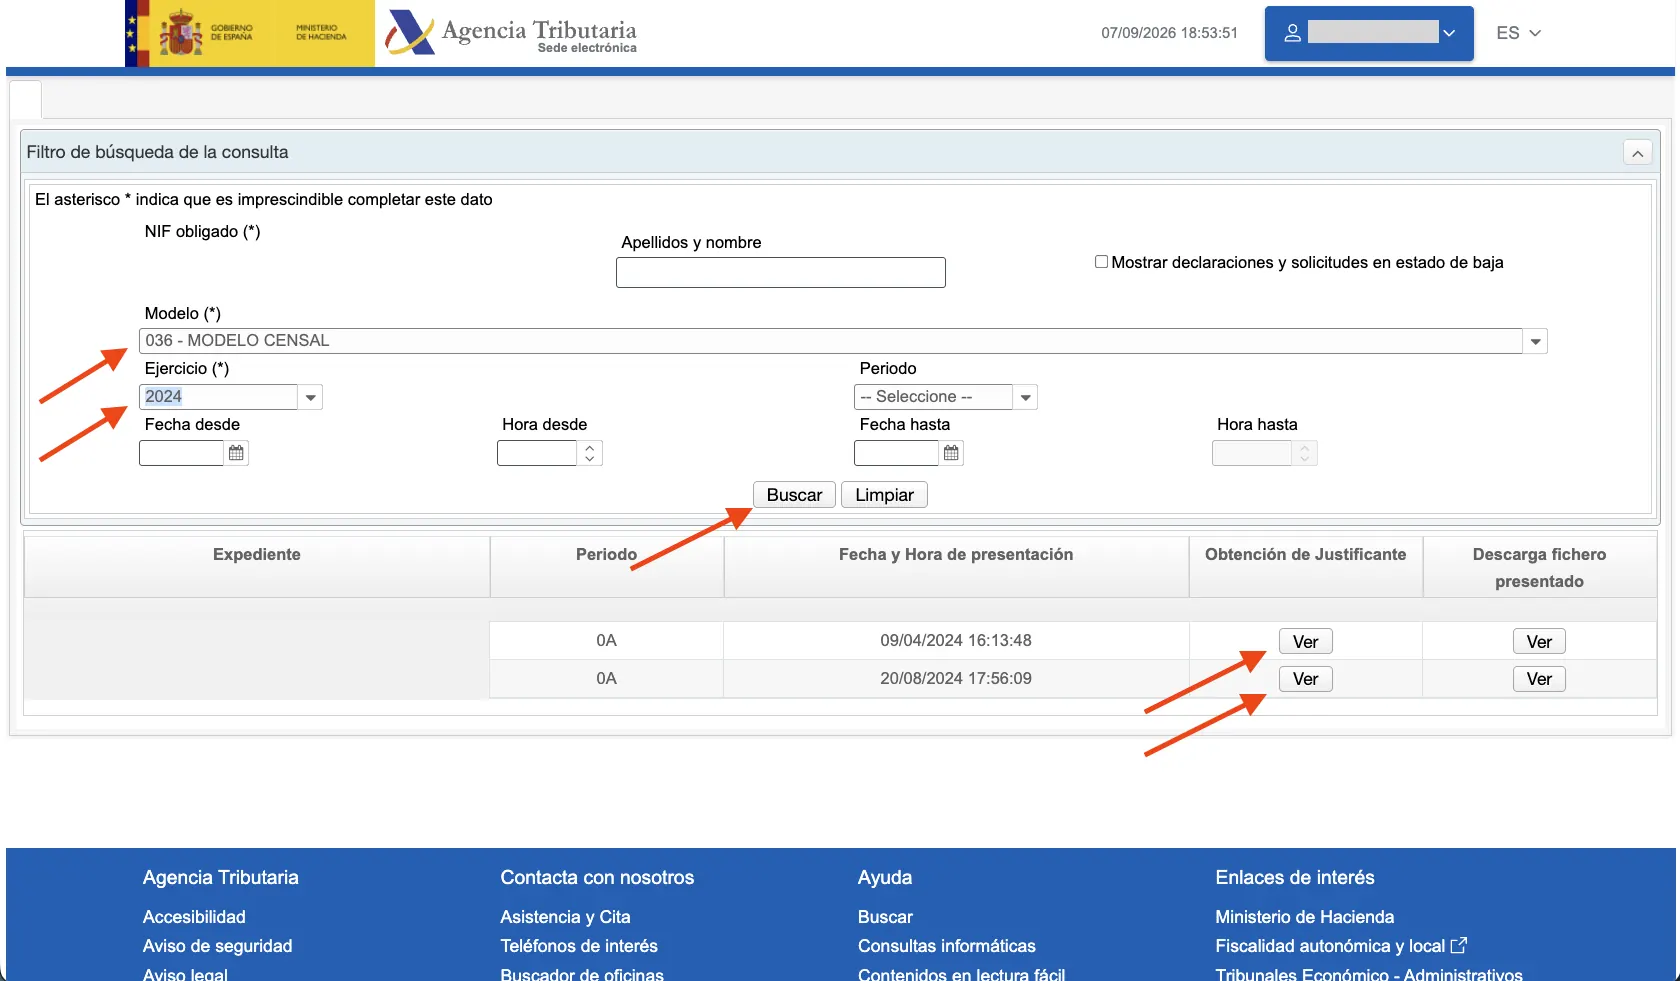Open the Modelo dropdown list
The image size is (1680, 981).
[1535, 341]
